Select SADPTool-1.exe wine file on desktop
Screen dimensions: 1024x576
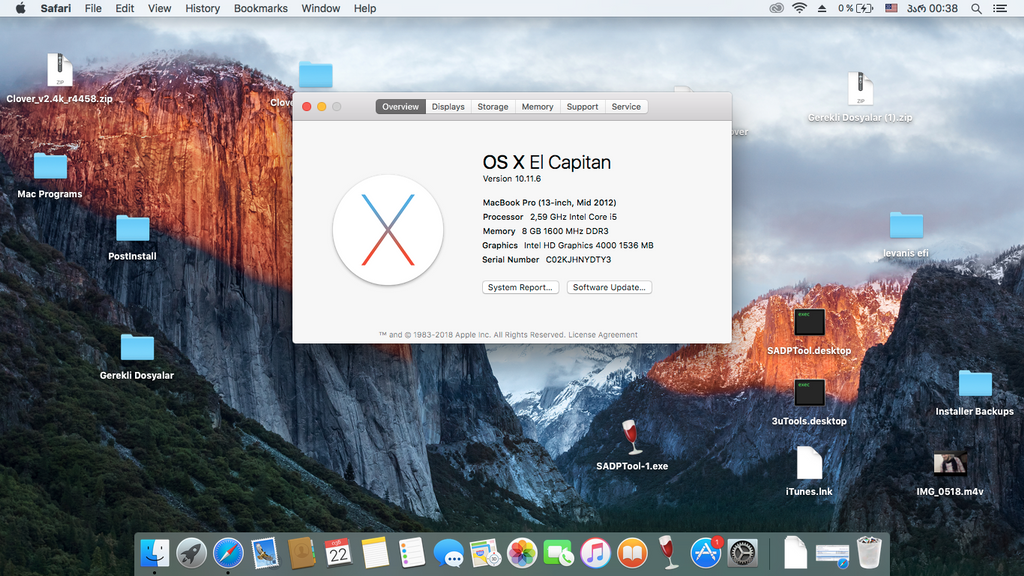(x=632, y=445)
